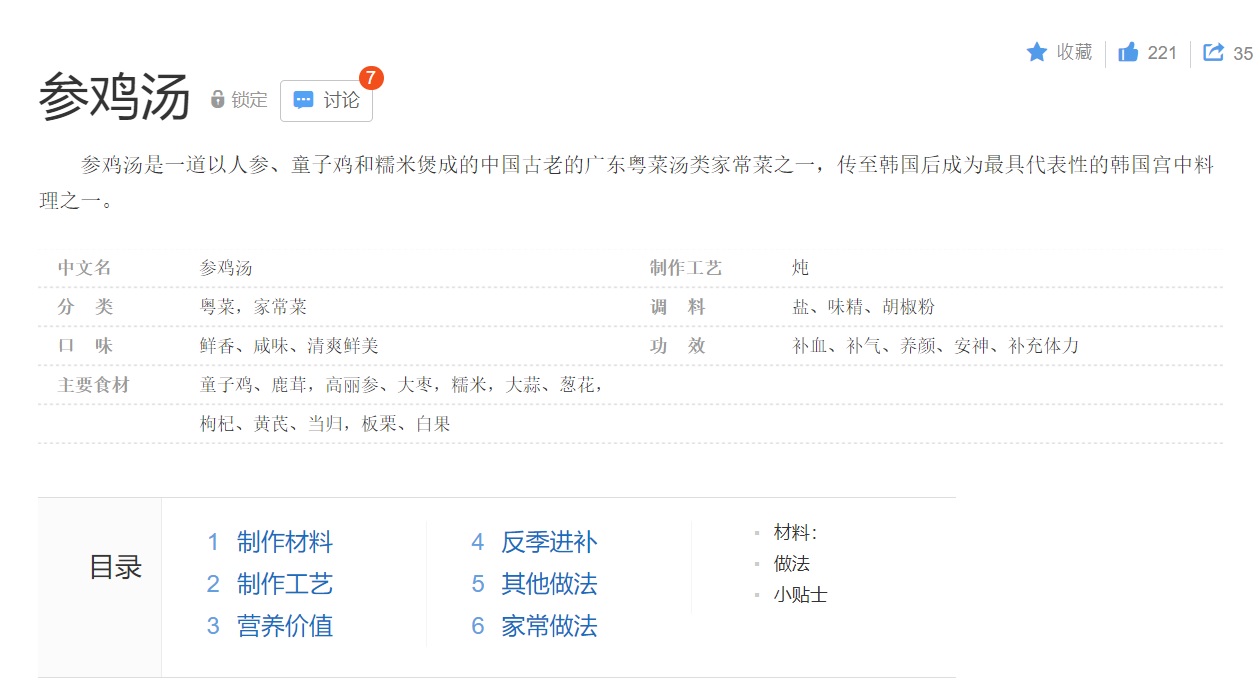Click the 分 类 field label
Screen dimensions: 1260x691
pos(85,307)
